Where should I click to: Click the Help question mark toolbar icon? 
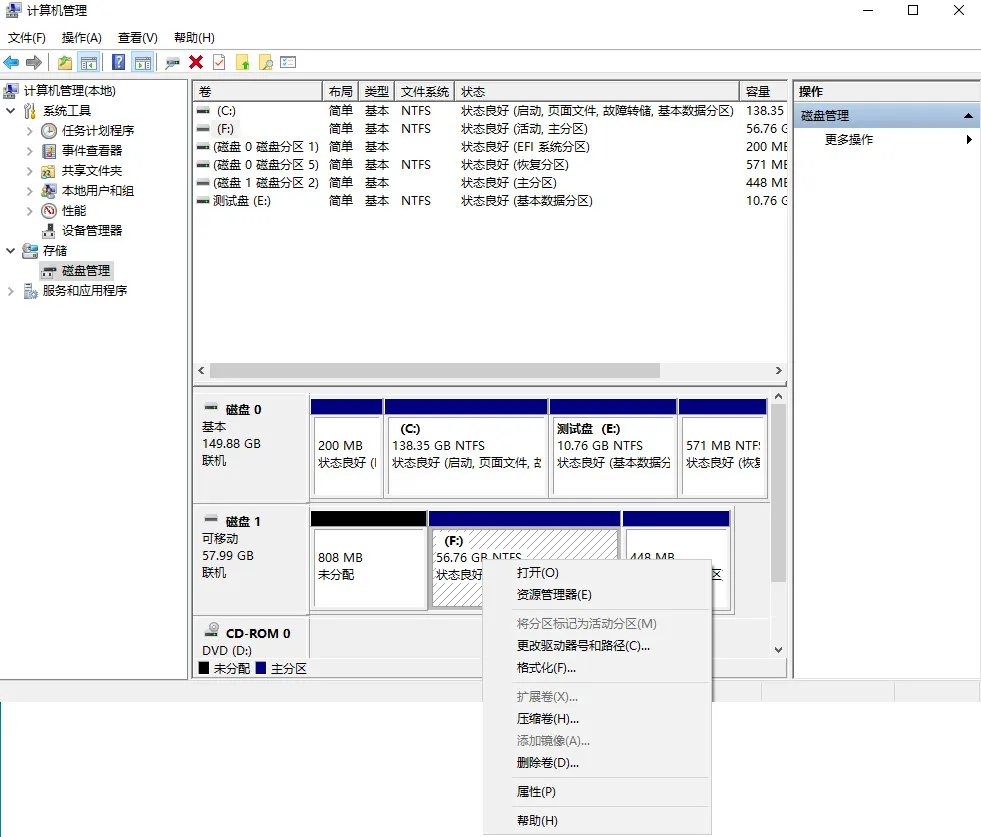118,62
